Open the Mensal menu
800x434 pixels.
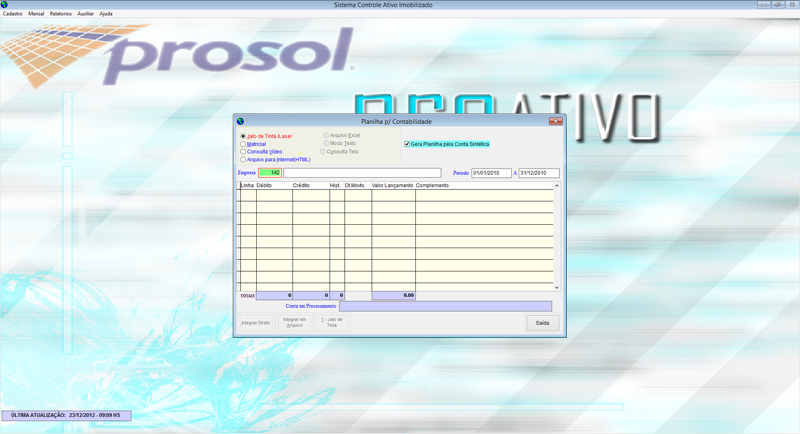tap(36, 14)
